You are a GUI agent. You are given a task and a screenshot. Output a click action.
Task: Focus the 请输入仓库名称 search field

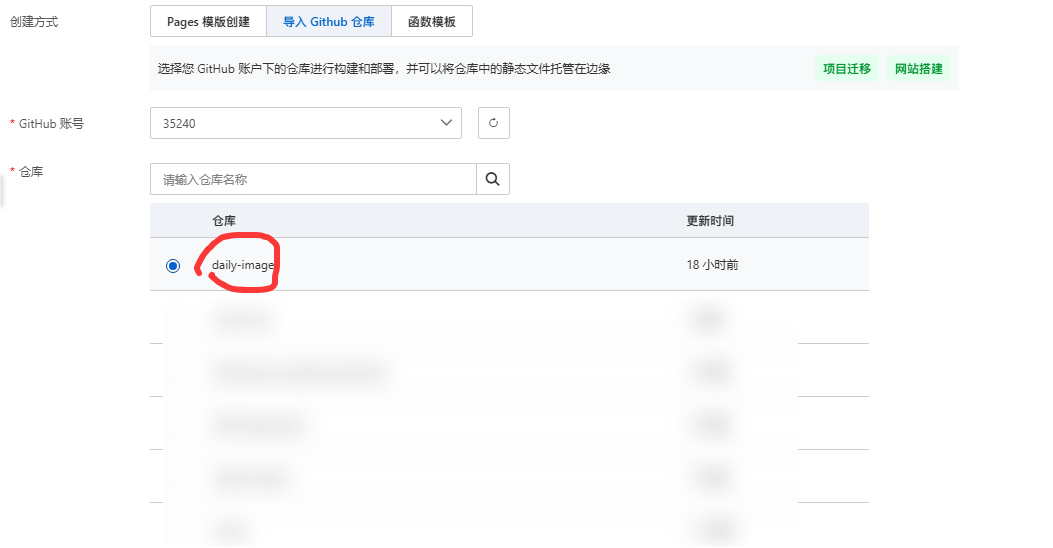coord(313,179)
